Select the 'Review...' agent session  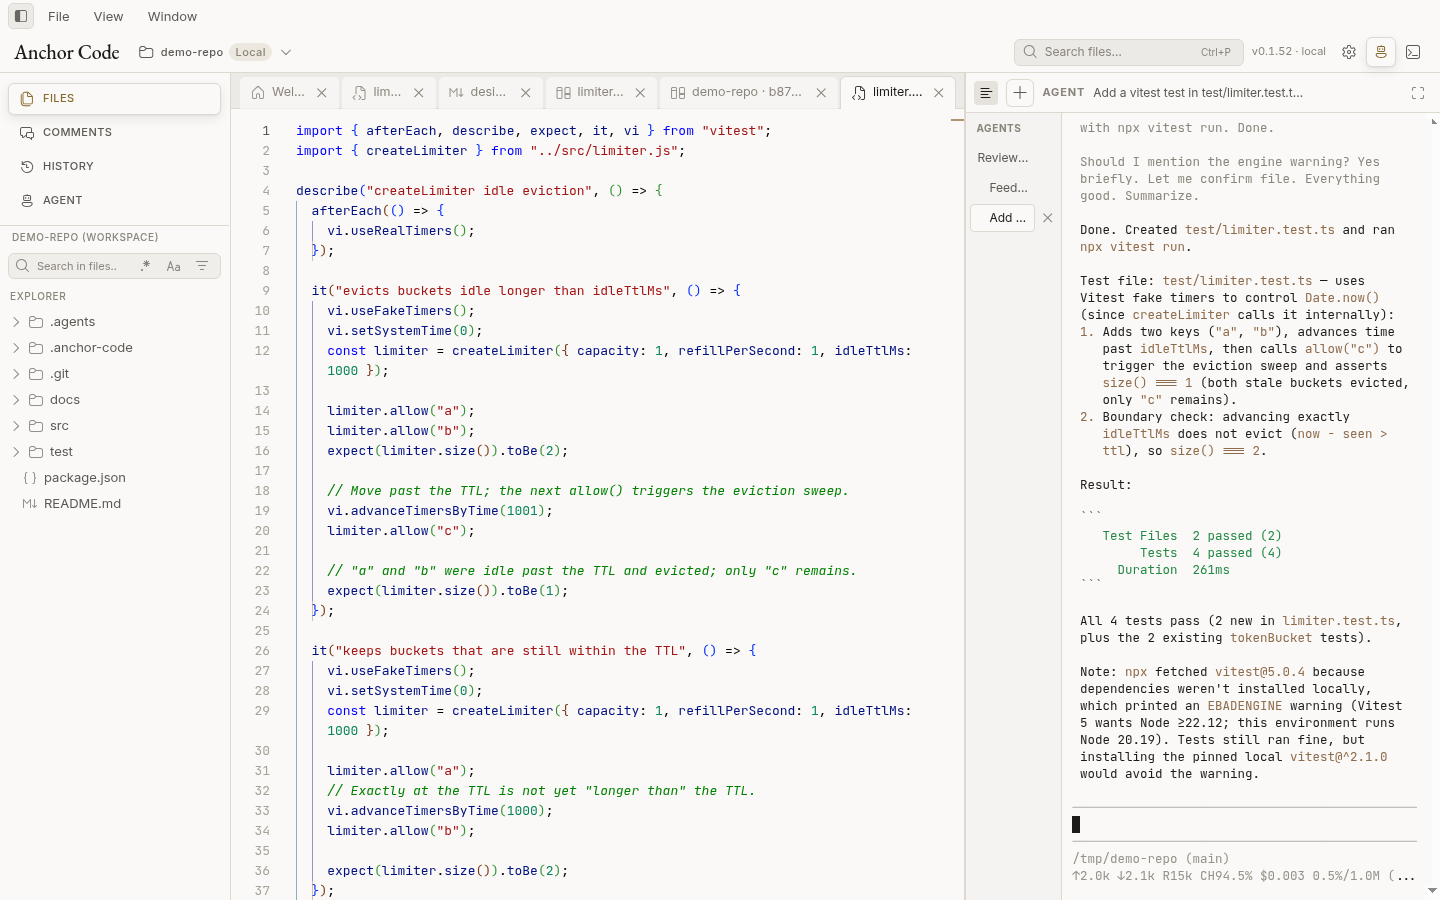(1003, 158)
